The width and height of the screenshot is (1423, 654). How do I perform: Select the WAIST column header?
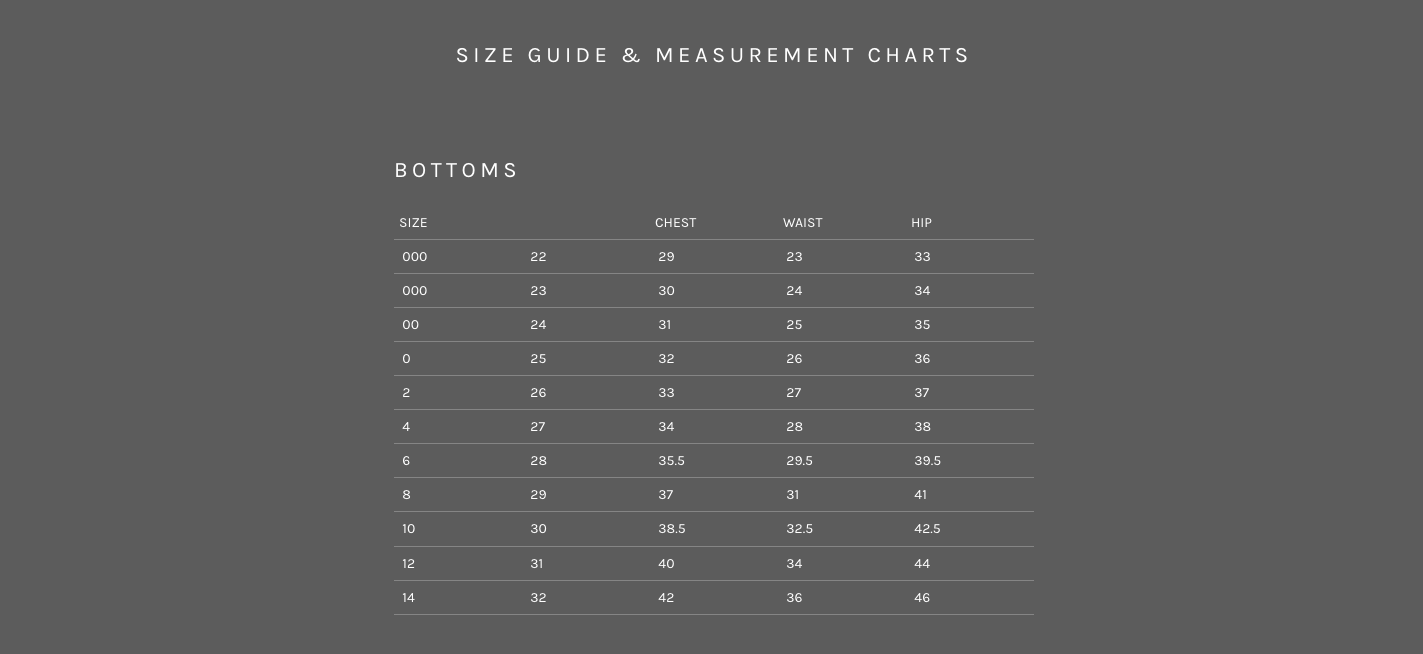tap(802, 223)
